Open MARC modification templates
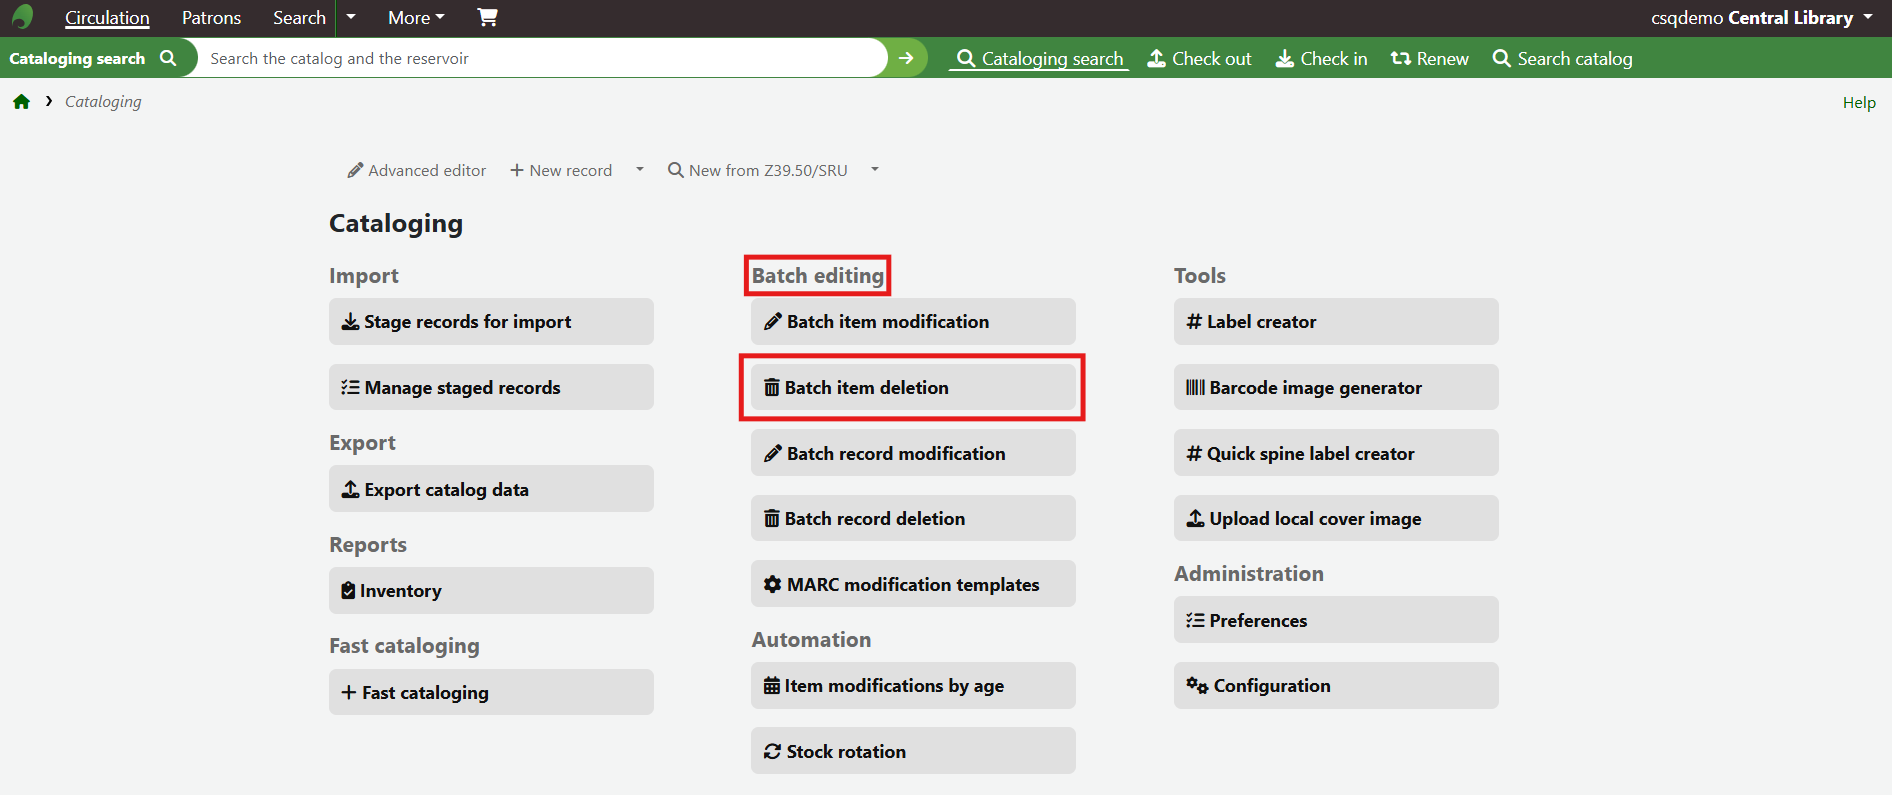Image resolution: width=1892 pixels, height=795 pixels. click(x=912, y=584)
